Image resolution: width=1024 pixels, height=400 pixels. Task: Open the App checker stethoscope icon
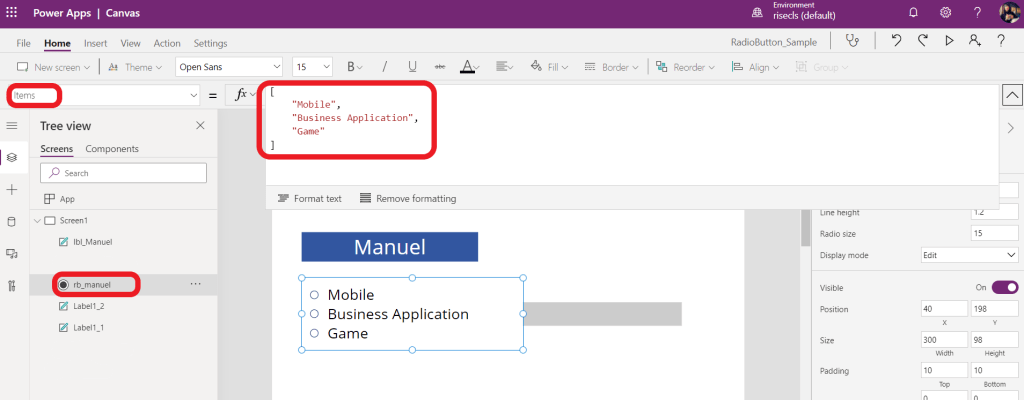pyautogui.click(x=851, y=41)
